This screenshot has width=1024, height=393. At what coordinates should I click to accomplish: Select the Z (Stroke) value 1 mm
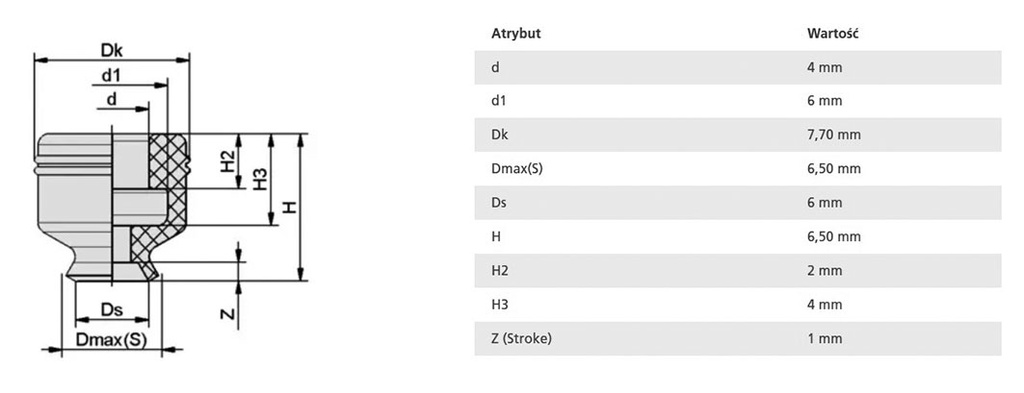tap(825, 339)
